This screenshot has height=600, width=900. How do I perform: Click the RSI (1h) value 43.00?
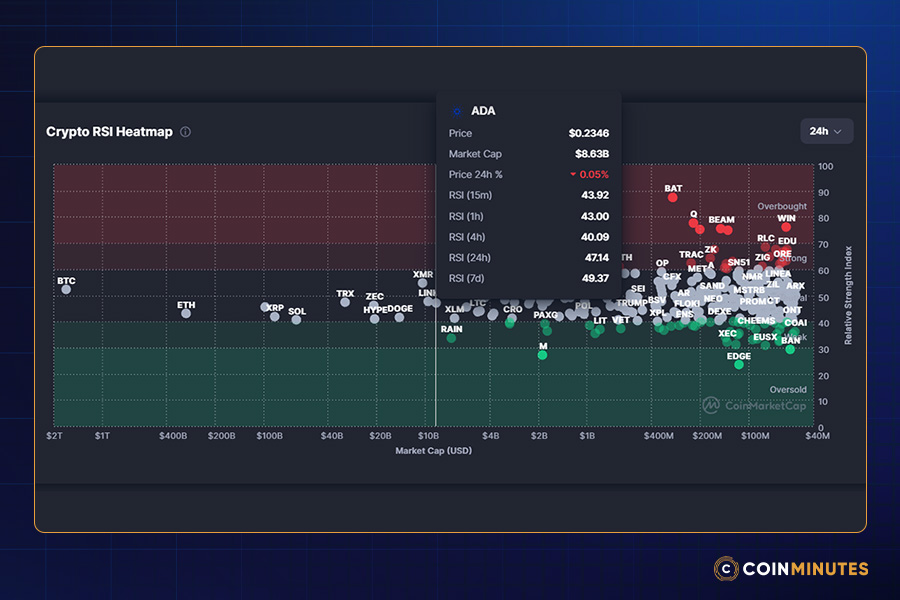click(595, 216)
